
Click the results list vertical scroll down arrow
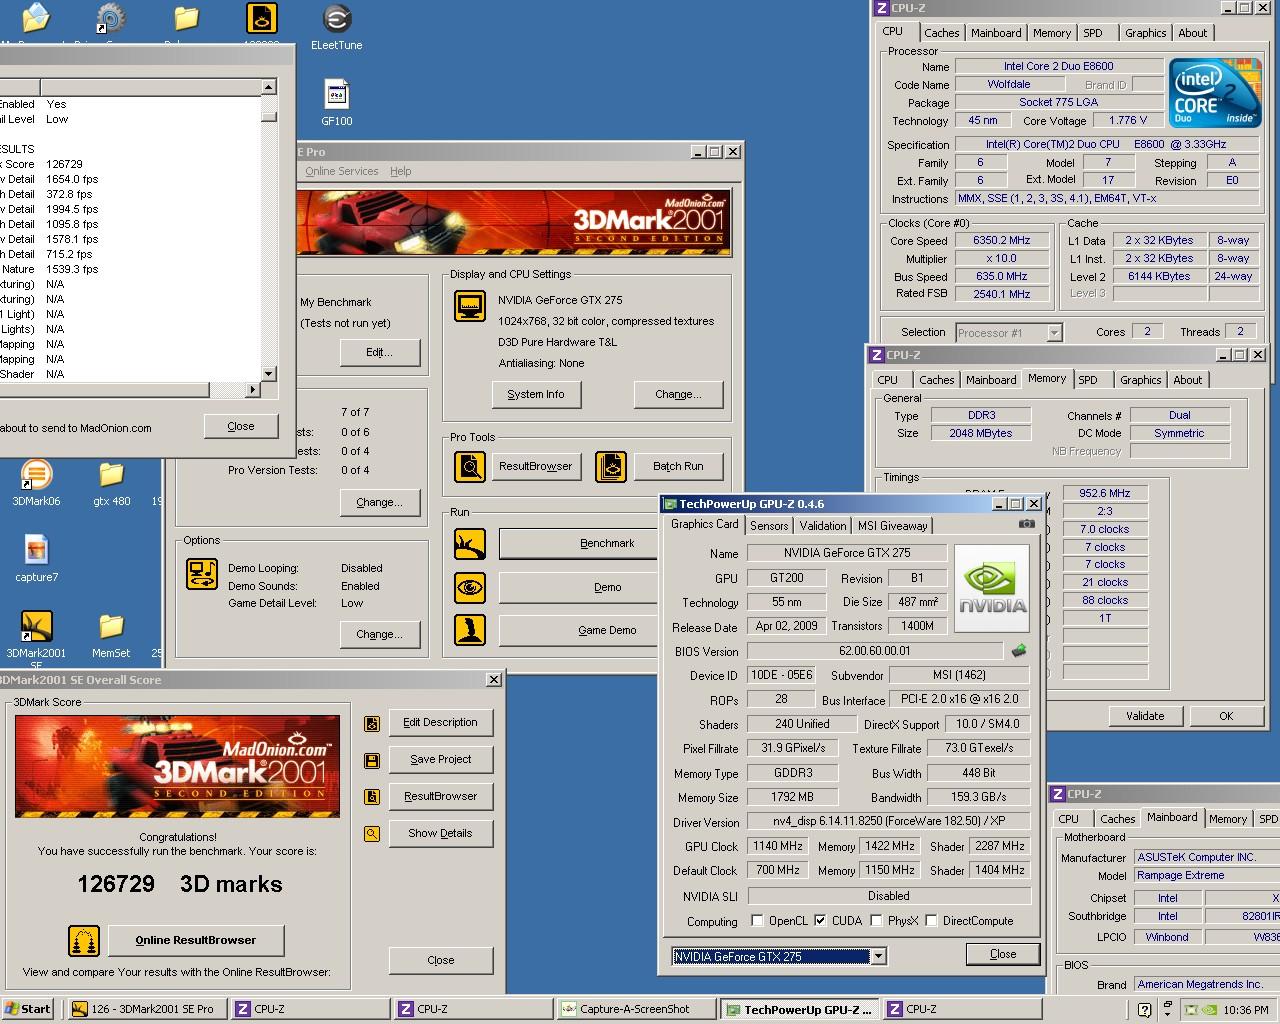pyautogui.click(x=268, y=374)
